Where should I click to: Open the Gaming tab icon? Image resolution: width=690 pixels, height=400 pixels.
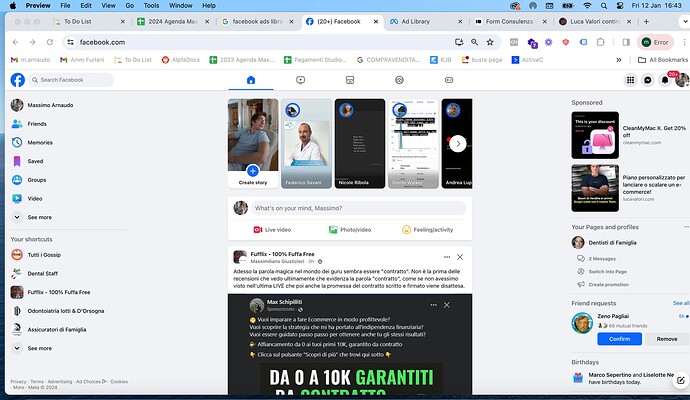(449, 80)
